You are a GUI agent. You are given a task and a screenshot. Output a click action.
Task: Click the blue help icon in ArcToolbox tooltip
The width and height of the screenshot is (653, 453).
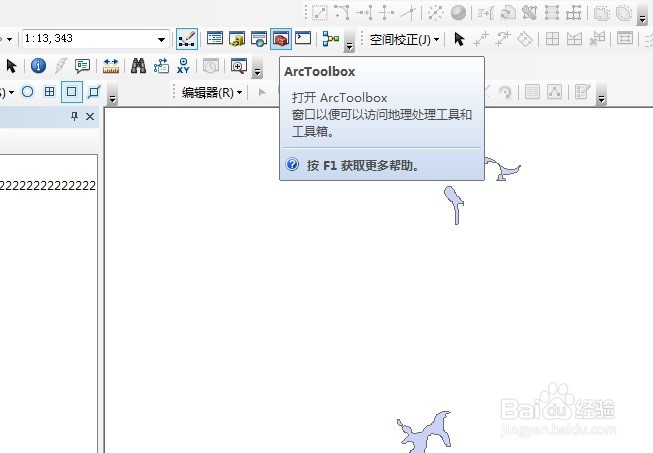(292, 164)
